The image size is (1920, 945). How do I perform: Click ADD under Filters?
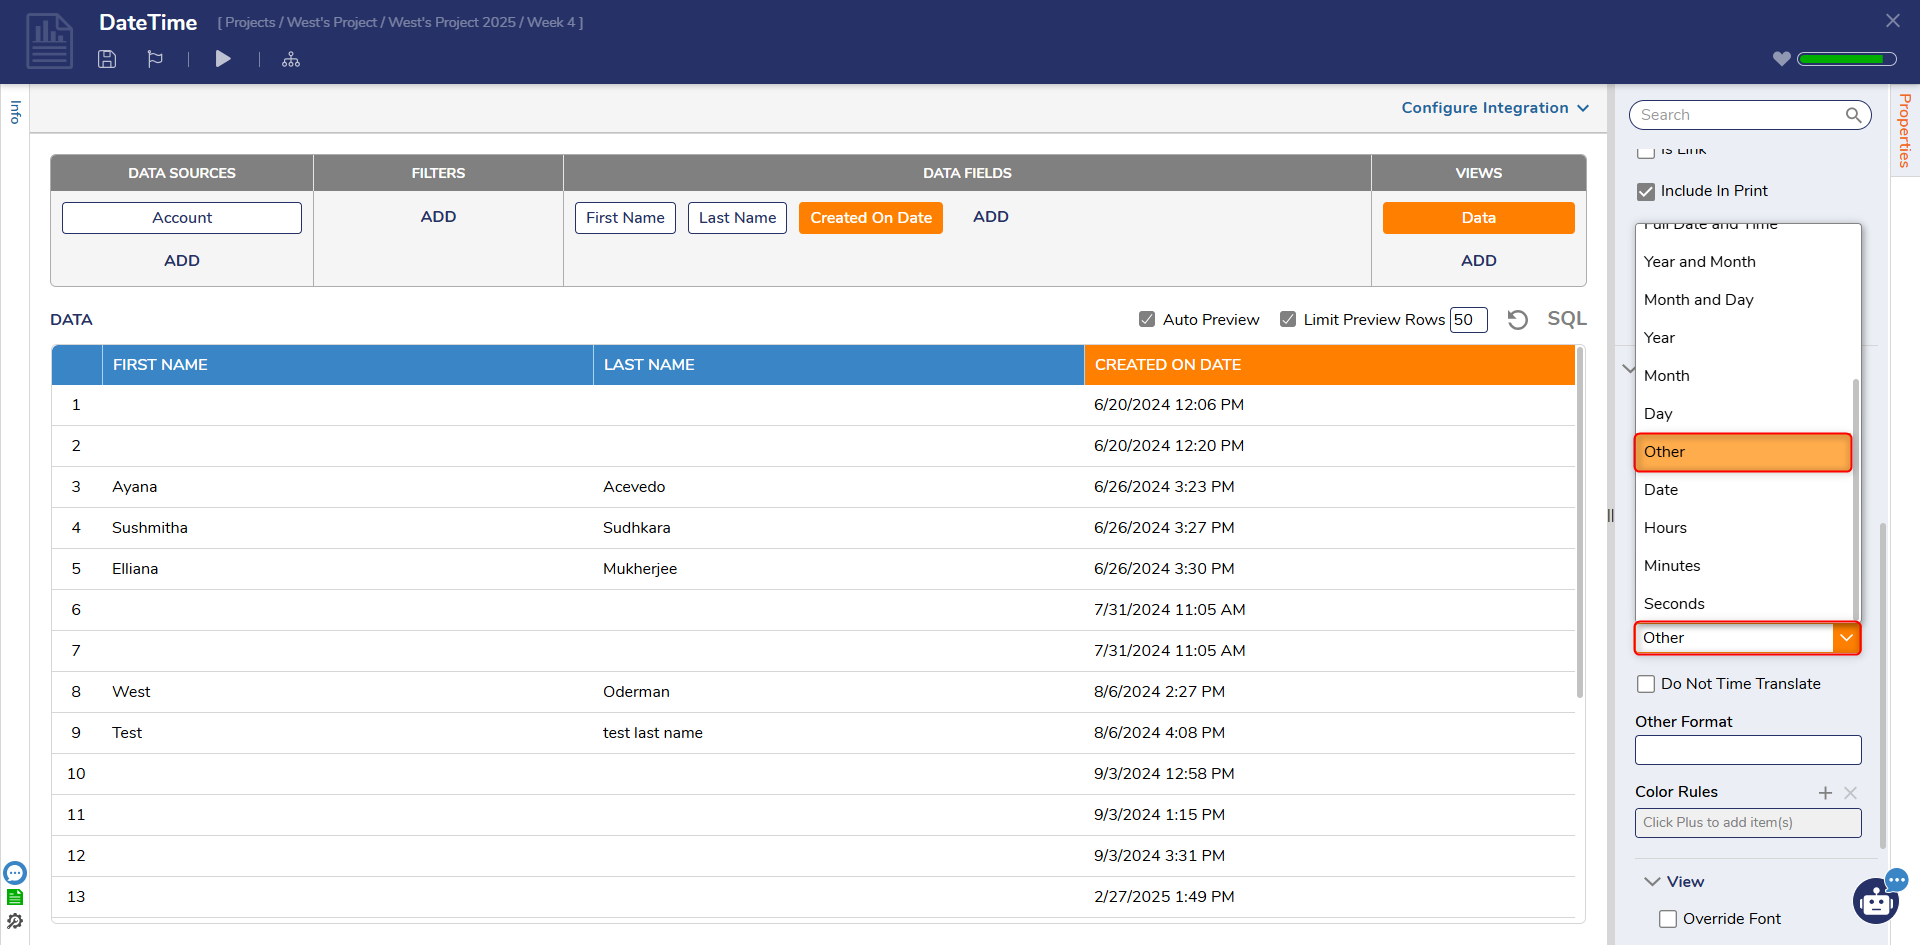438,217
